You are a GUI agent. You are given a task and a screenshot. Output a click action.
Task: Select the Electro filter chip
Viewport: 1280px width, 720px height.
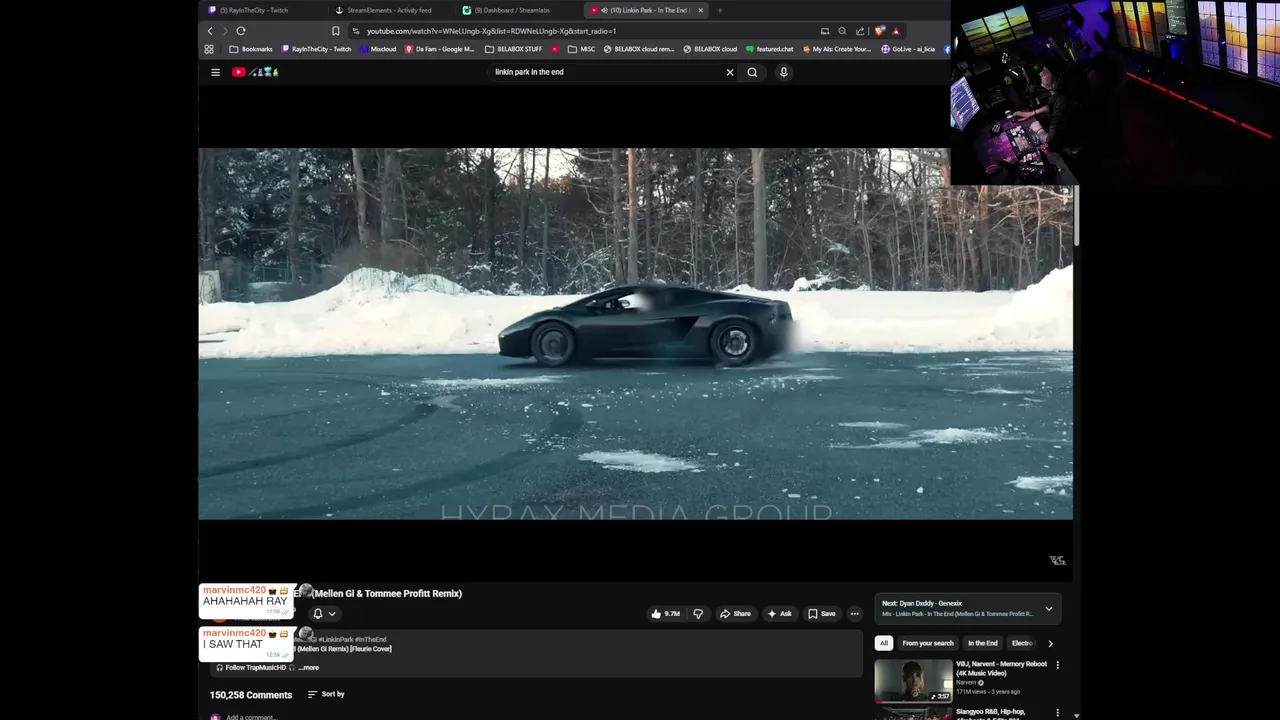tap(1022, 643)
